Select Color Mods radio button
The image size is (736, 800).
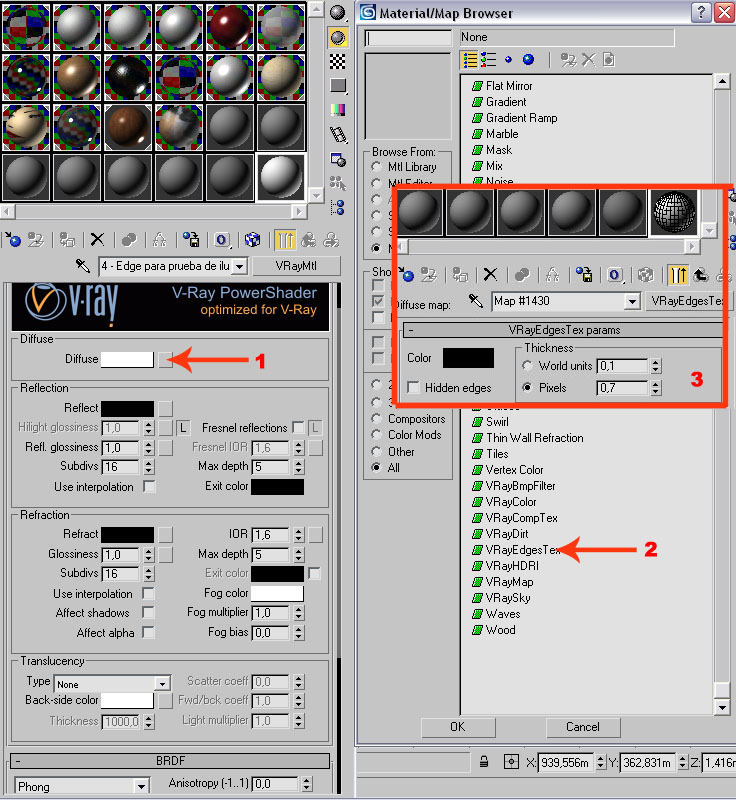click(x=376, y=435)
